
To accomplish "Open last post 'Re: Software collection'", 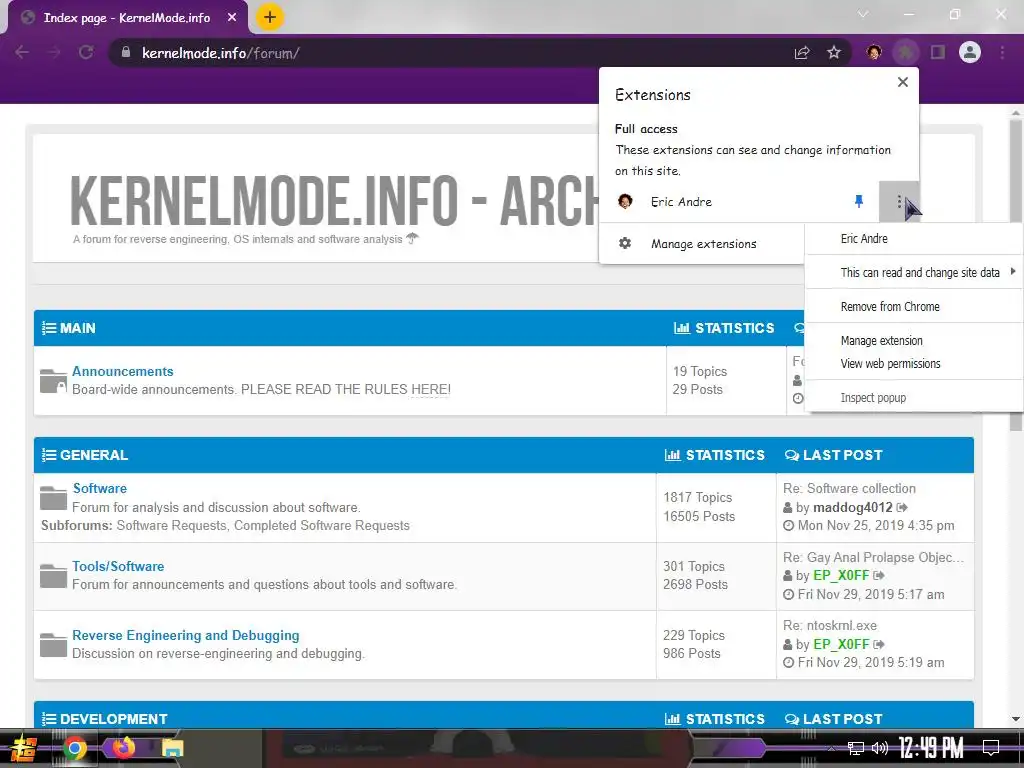I will pyautogui.click(x=849, y=488).
